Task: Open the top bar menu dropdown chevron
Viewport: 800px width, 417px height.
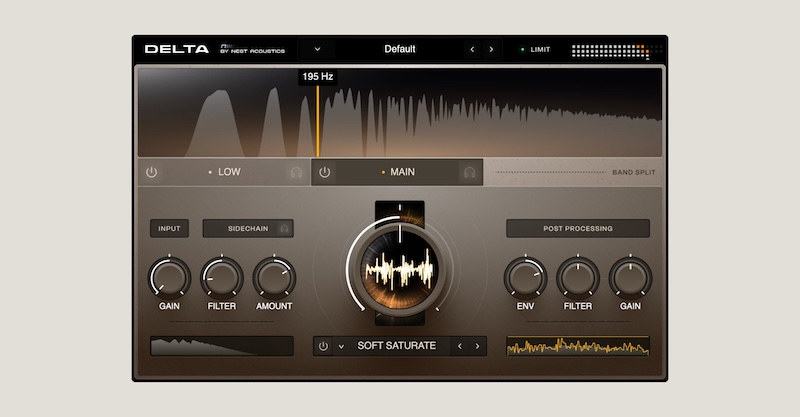Action: pos(317,49)
